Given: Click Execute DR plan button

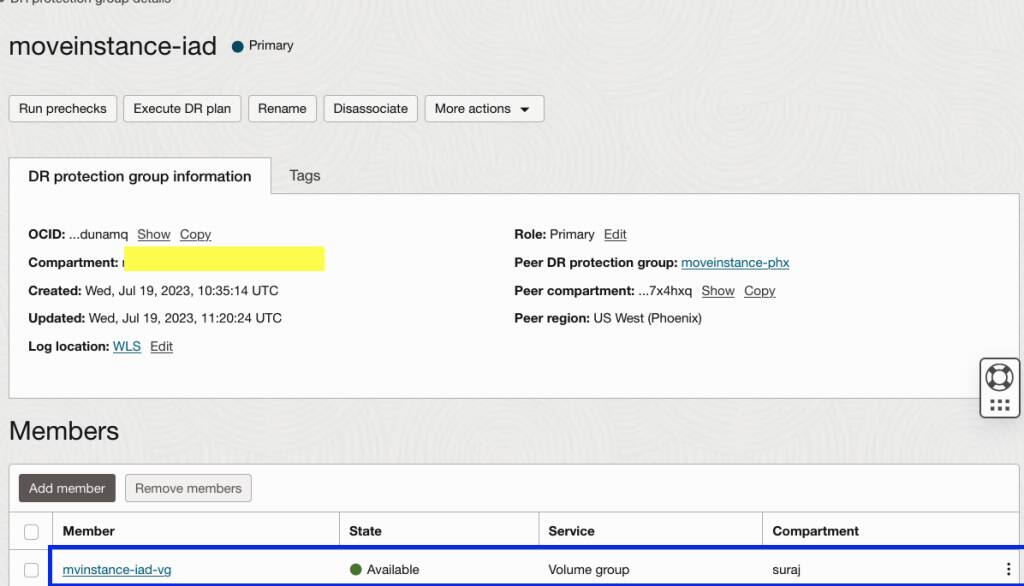Looking at the screenshot, I should pos(182,108).
